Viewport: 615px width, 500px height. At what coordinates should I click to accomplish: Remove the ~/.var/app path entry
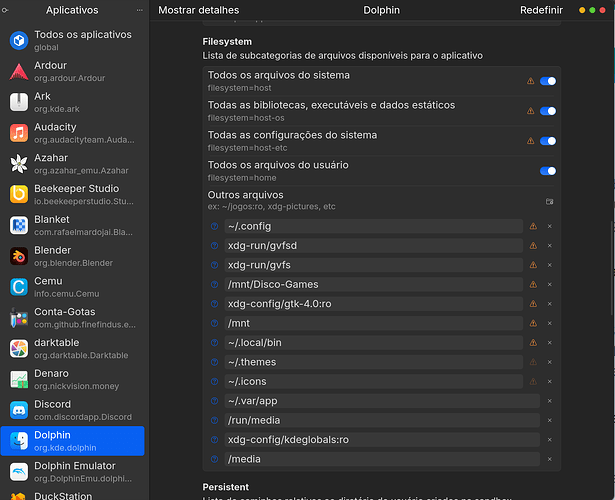click(x=549, y=401)
